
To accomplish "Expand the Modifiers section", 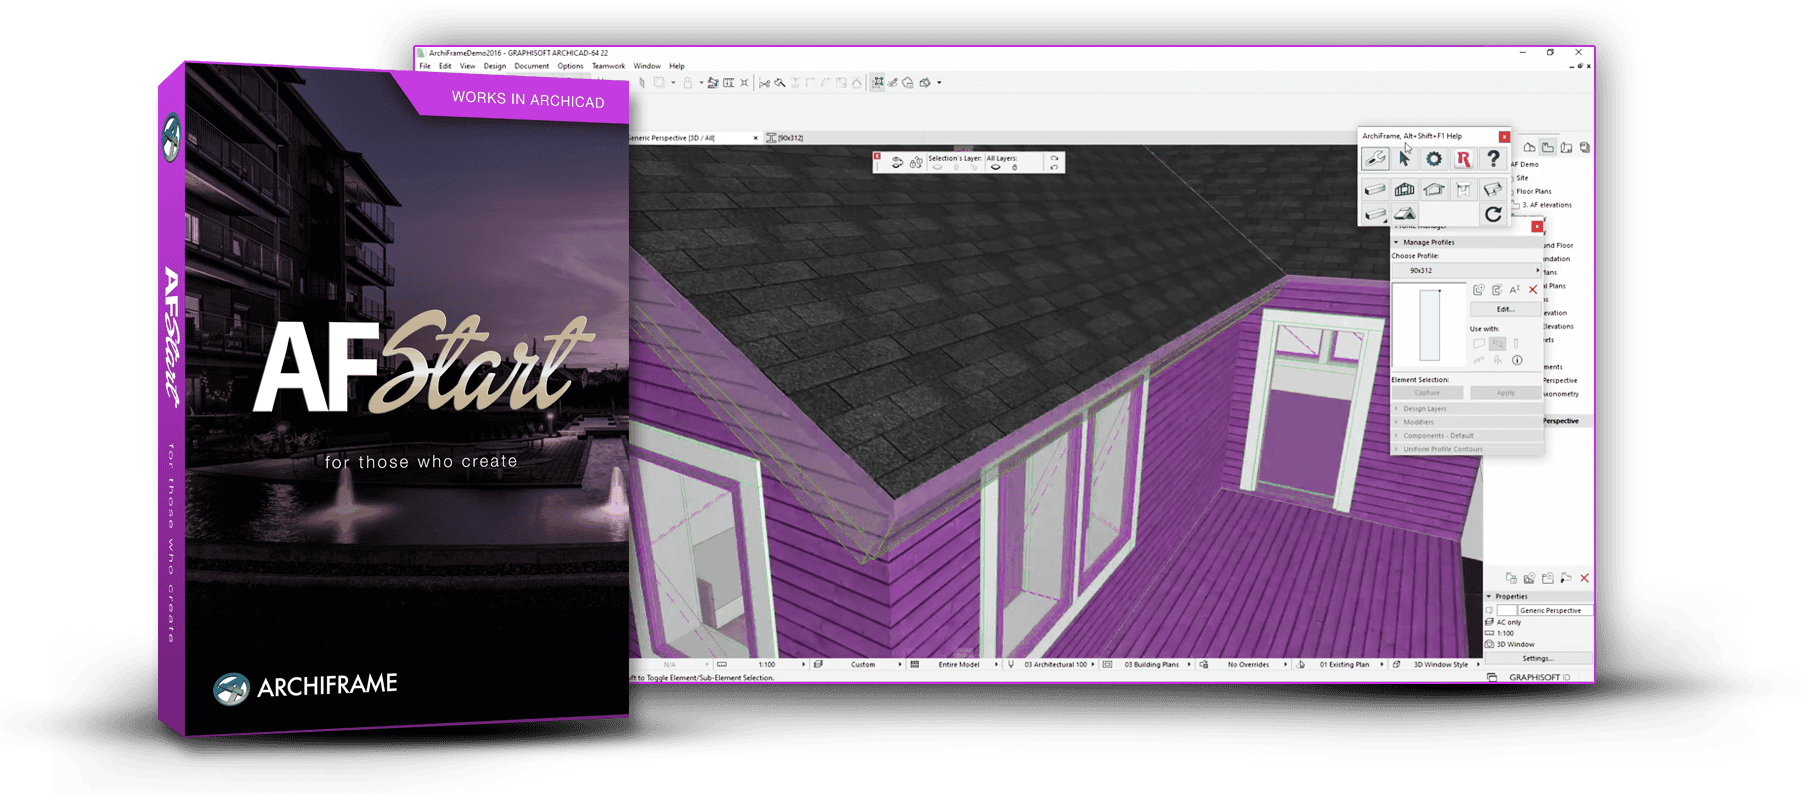I will (x=1466, y=422).
